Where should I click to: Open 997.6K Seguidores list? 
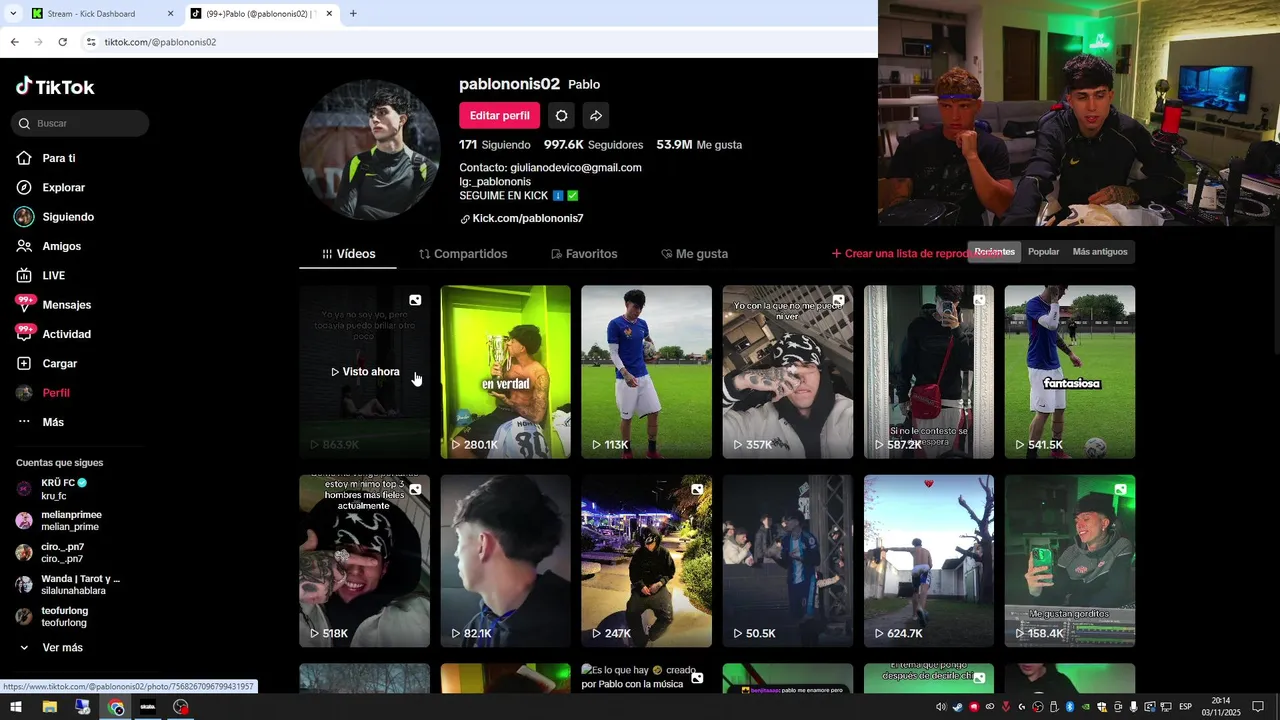pyautogui.click(x=593, y=145)
